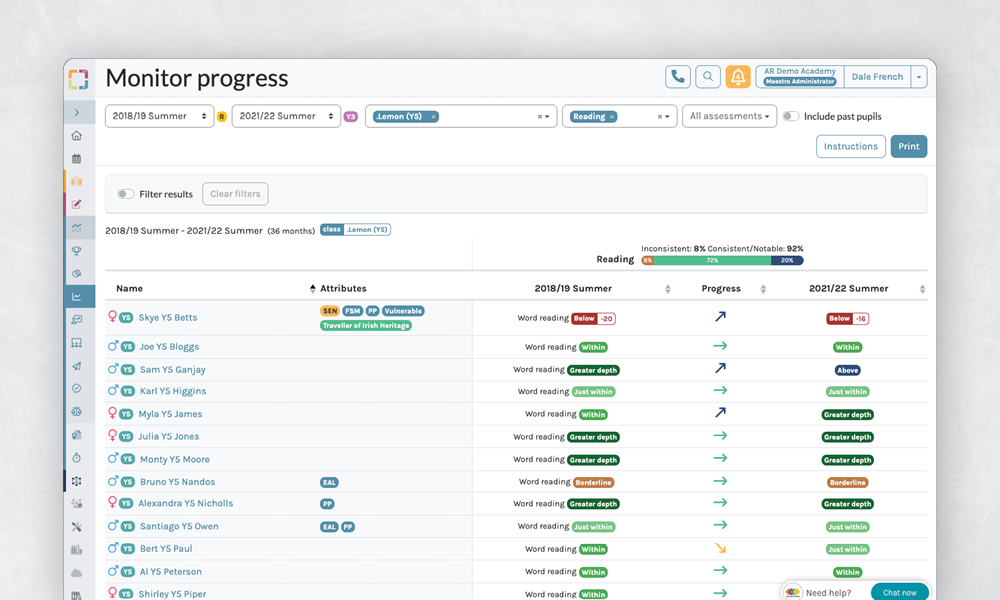
Task: Open pupil Skye Y5 Betts link
Action: click(168, 318)
